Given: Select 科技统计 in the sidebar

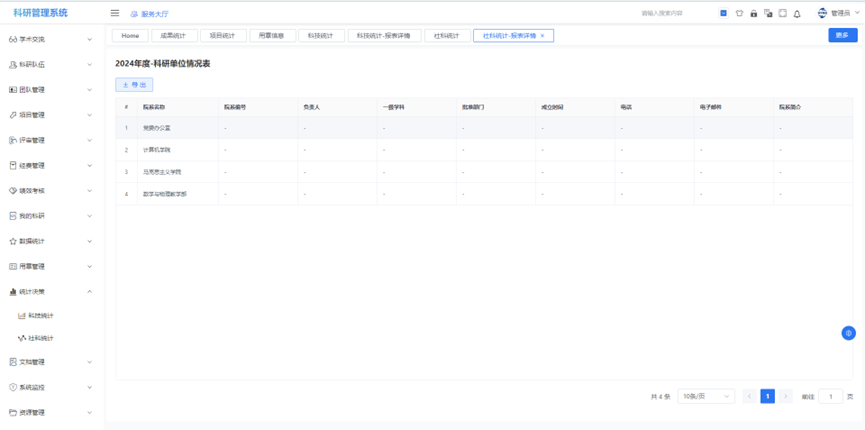Looking at the screenshot, I should [41, 316].
